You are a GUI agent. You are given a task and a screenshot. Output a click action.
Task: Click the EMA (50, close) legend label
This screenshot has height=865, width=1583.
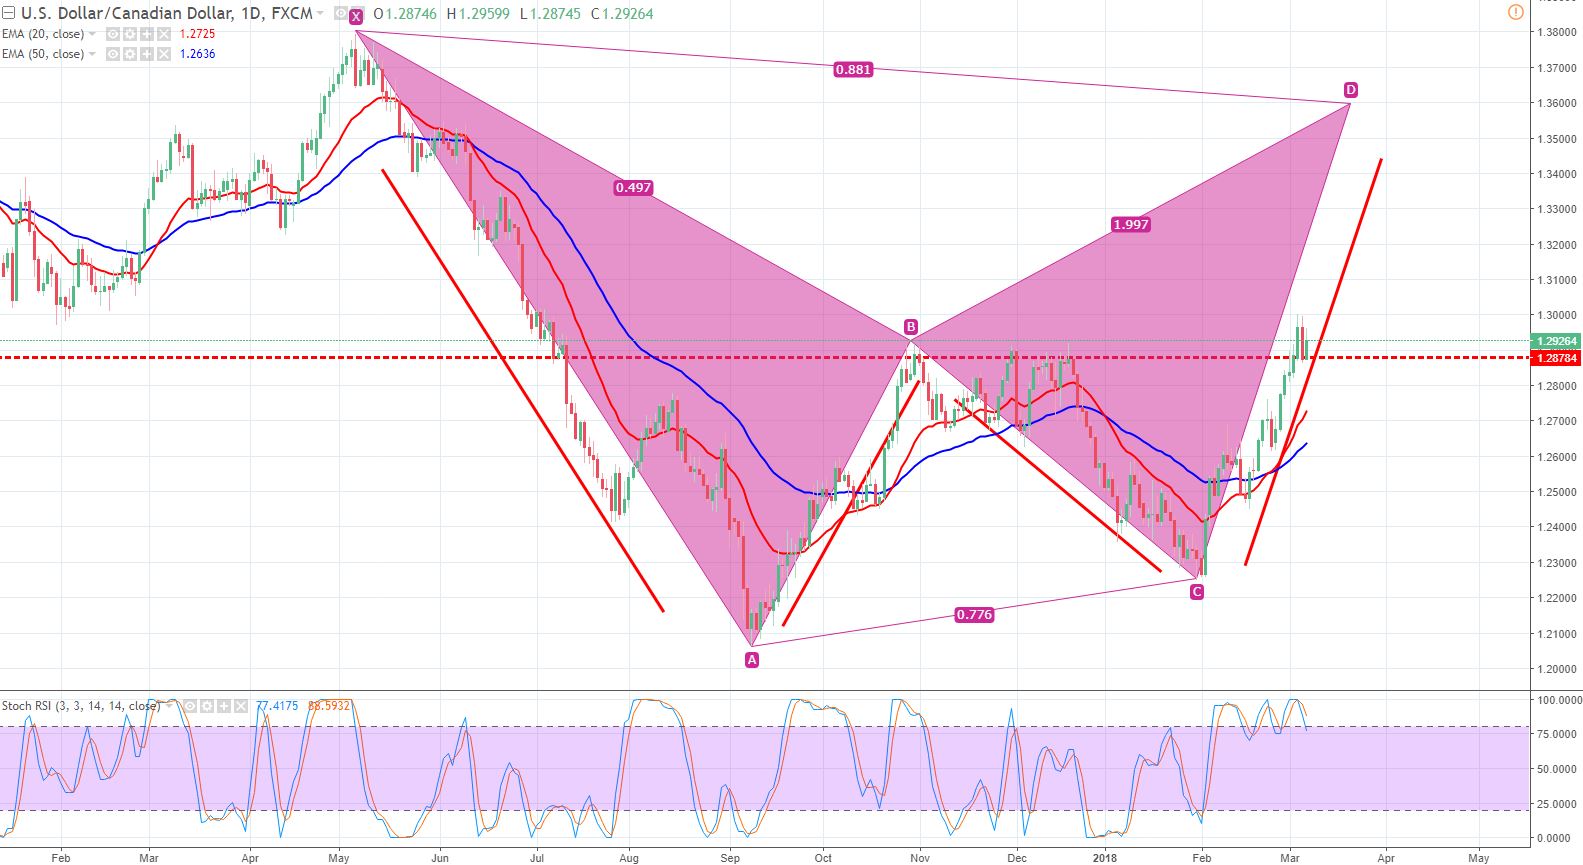tap(43, 54)
